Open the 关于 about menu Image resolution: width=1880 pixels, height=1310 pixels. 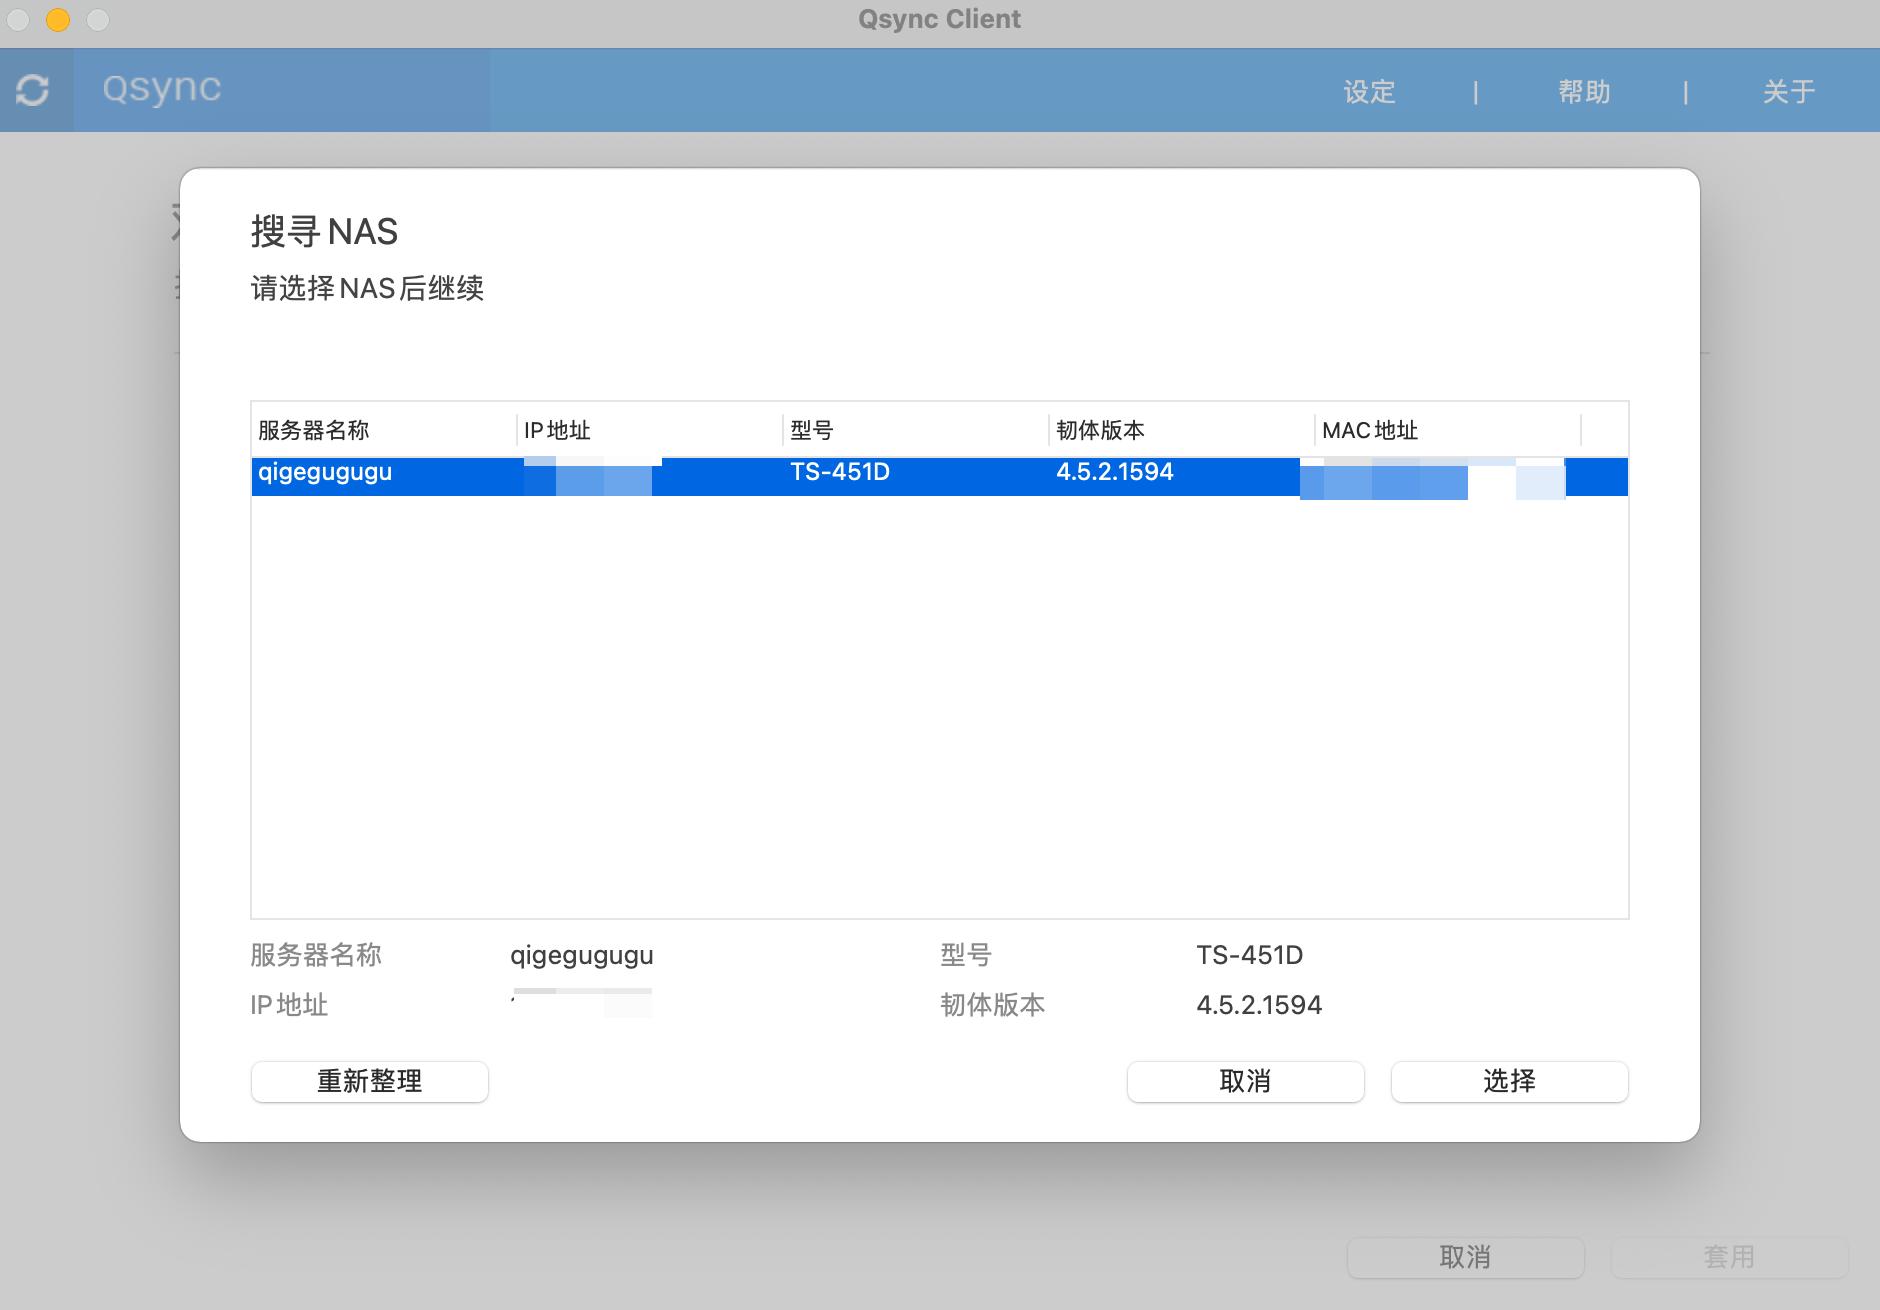pos(1788,92)
